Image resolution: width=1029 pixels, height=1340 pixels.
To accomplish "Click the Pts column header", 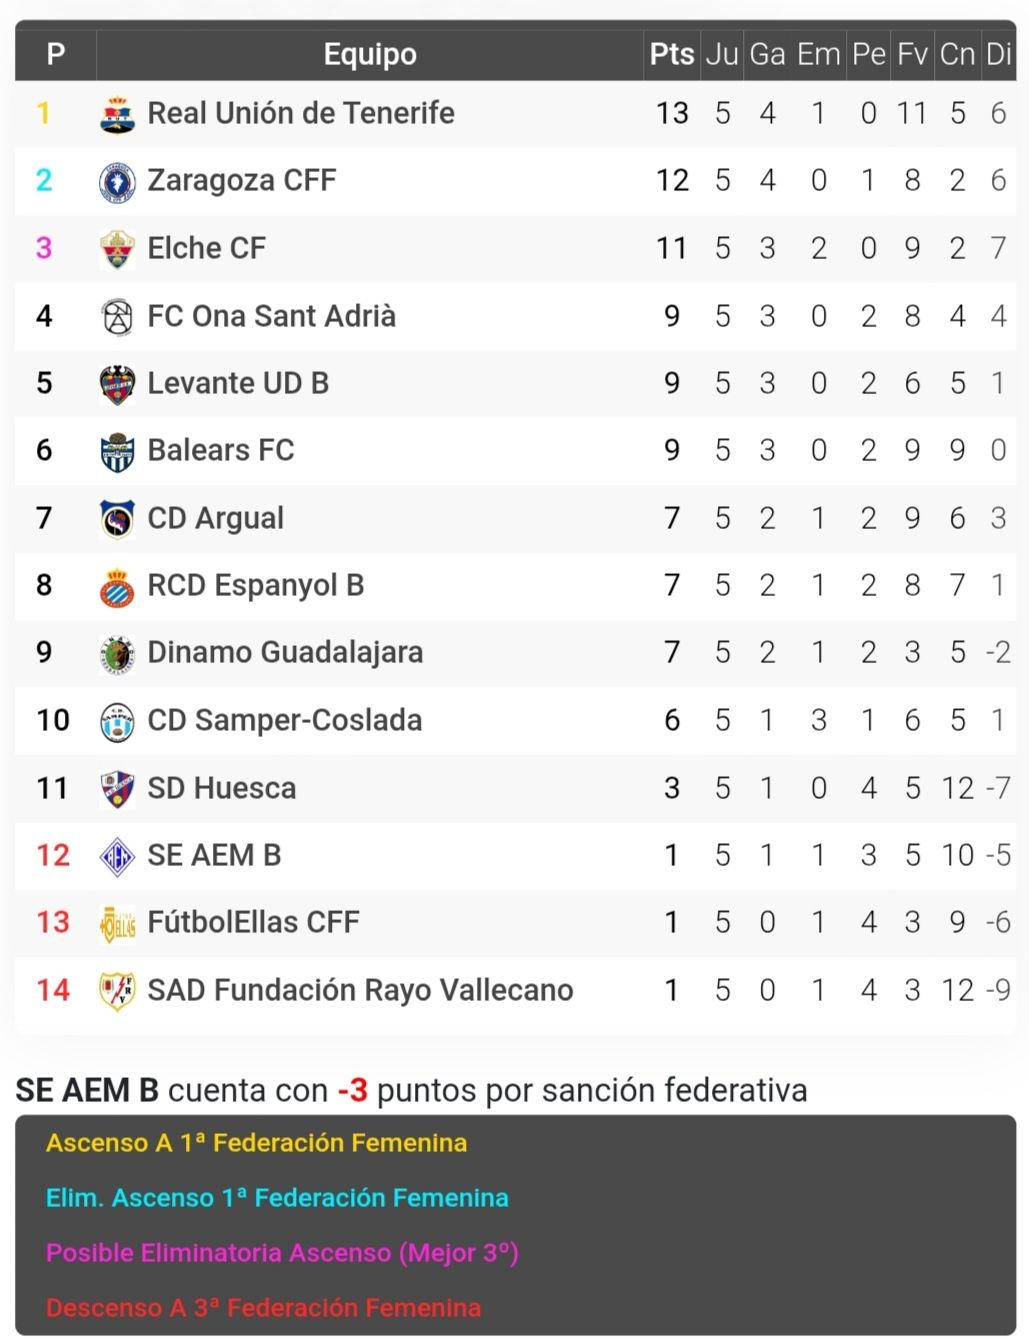I will [x=672, y=54].
